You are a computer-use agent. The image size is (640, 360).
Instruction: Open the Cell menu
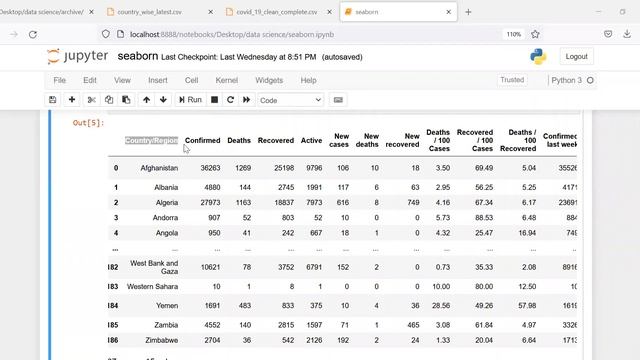(191, 80)
